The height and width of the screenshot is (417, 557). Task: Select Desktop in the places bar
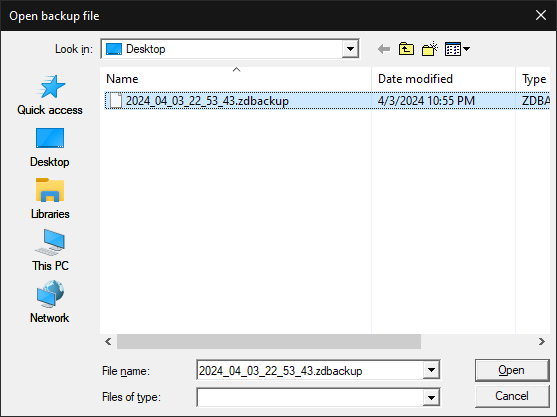50,147
